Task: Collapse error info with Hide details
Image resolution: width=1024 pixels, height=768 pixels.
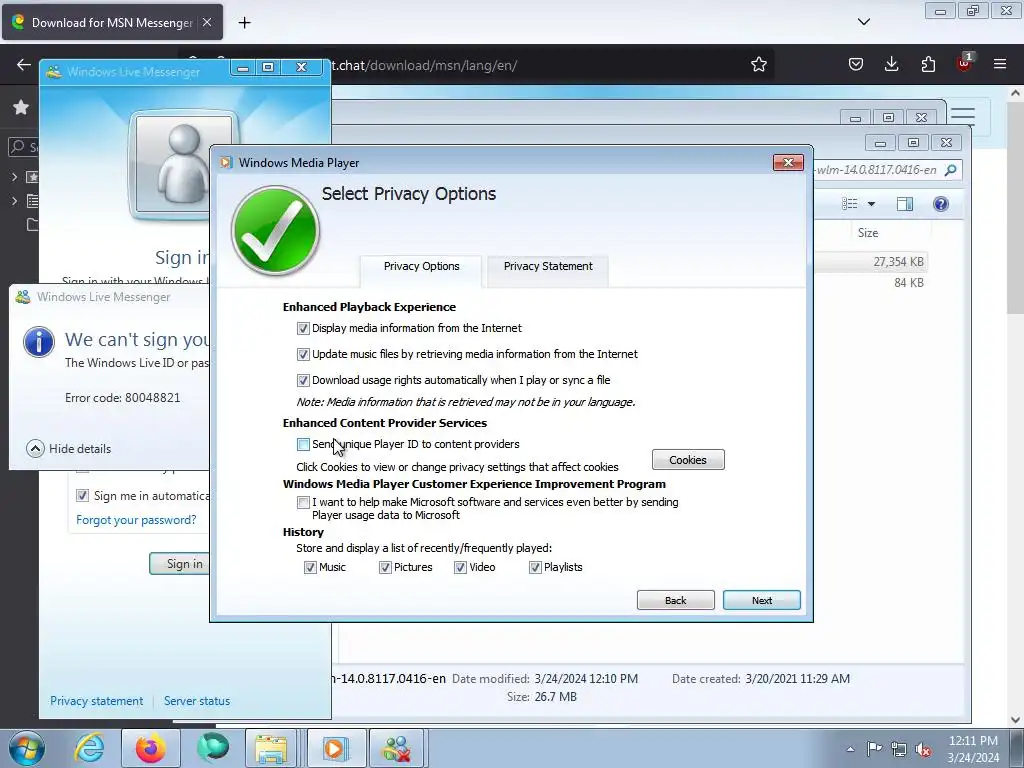Action: tap(69, 449)
